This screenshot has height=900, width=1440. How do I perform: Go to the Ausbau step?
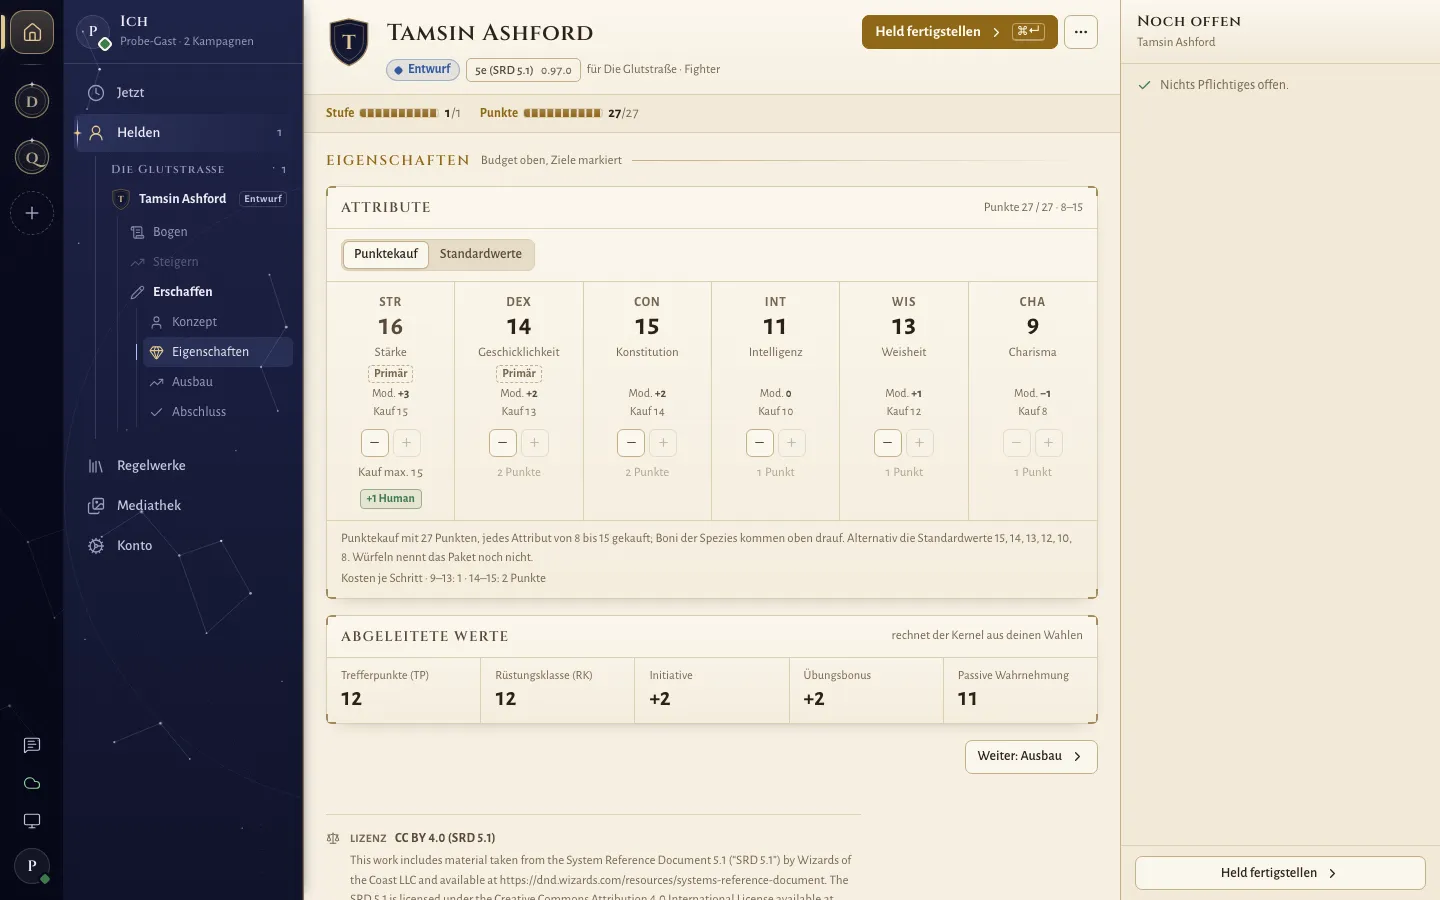pos(218,382)
